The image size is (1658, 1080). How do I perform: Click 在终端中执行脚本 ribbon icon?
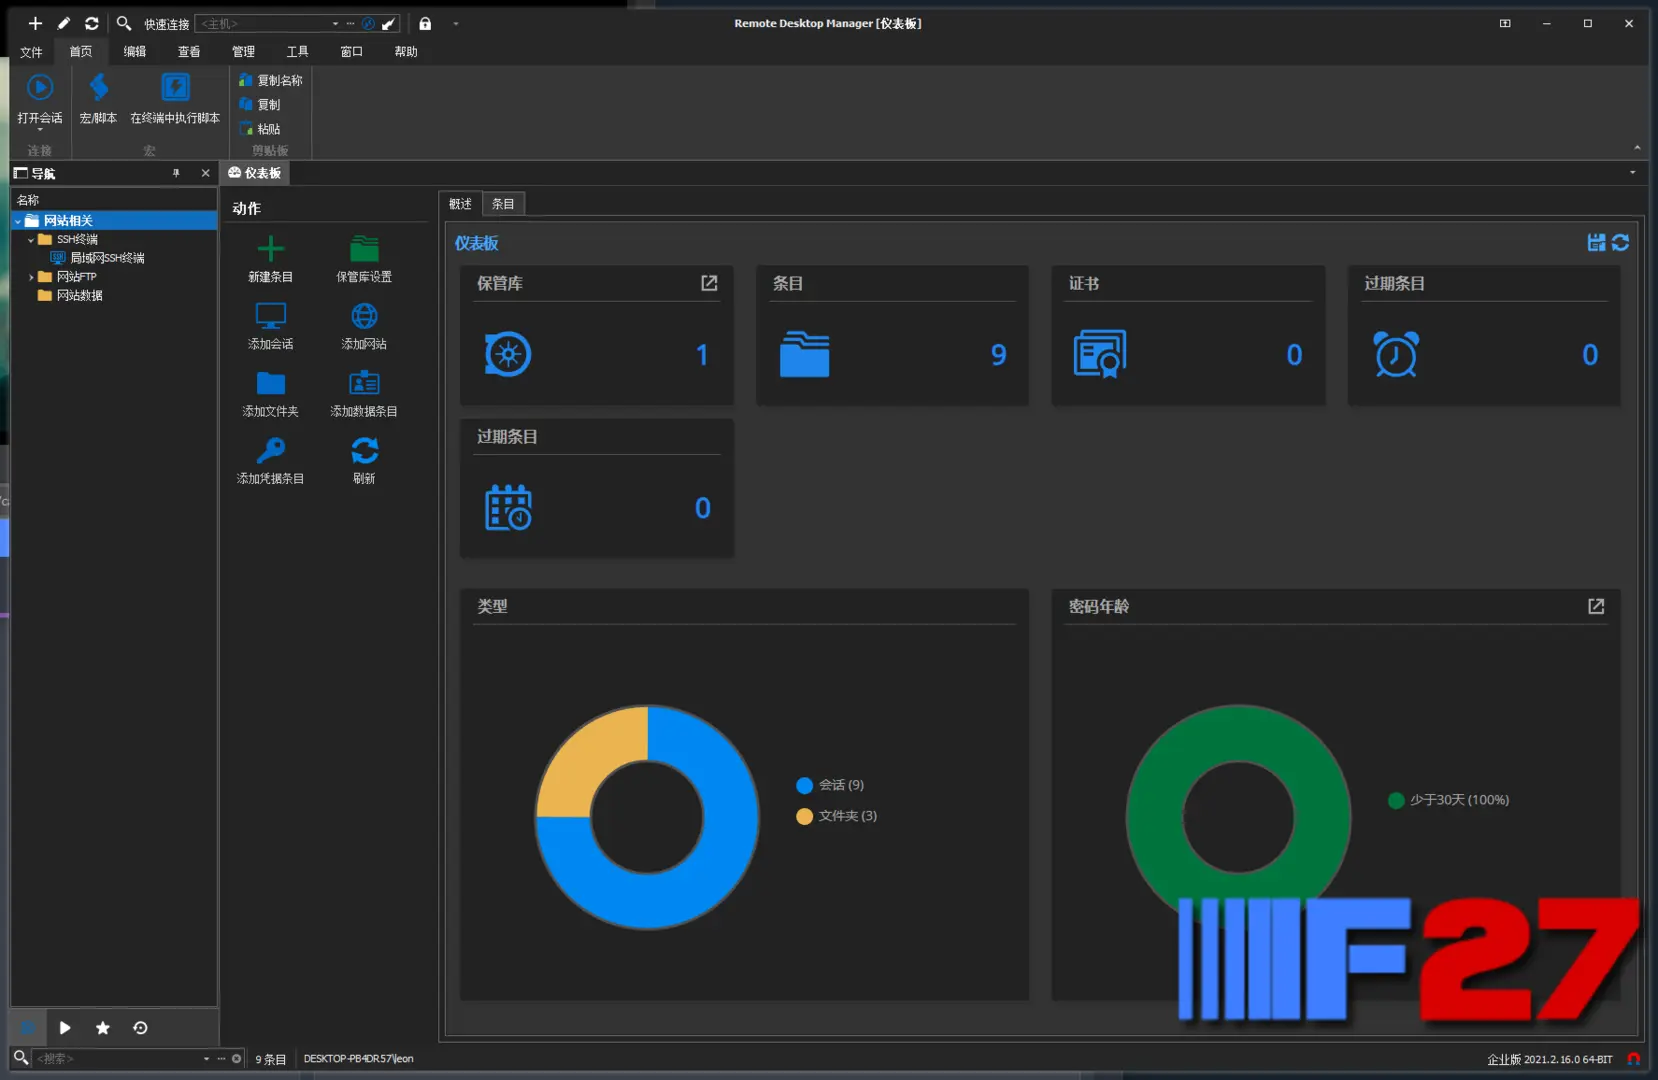coord(175,89)
